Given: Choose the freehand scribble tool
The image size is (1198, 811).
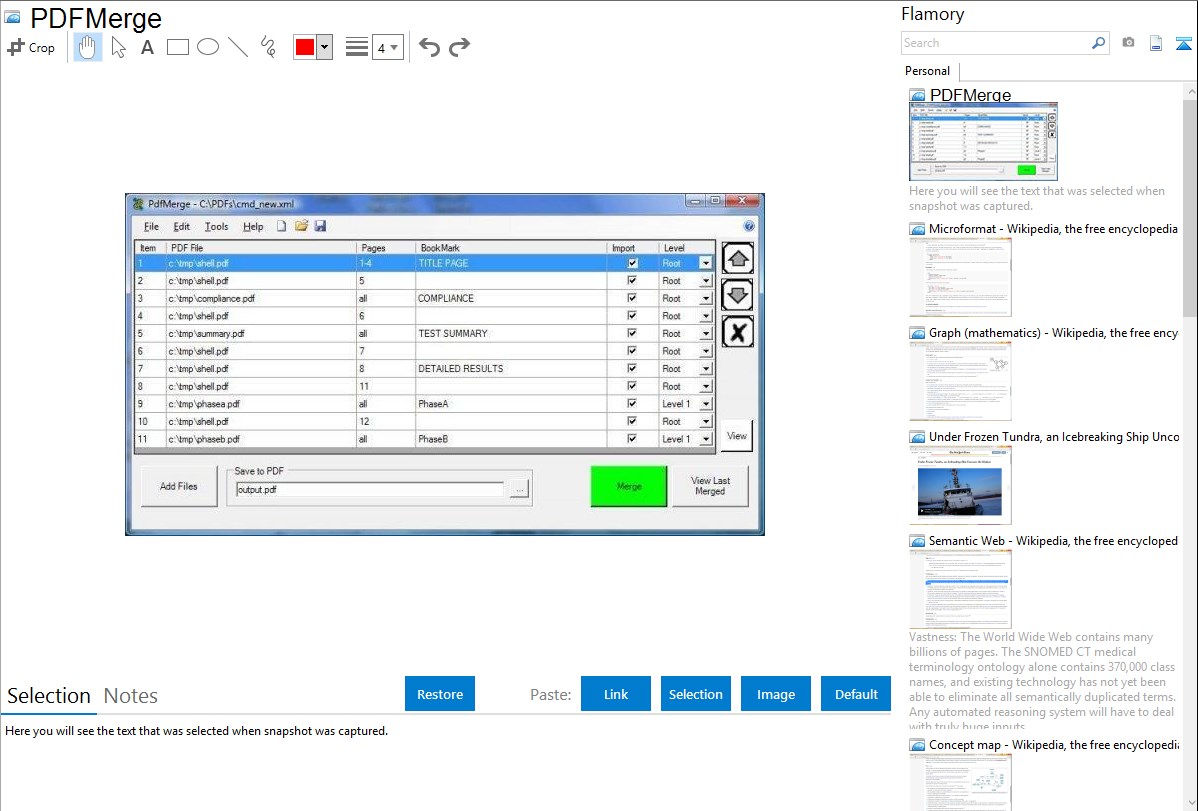Looking at the screenshot, I should [268, 47].
